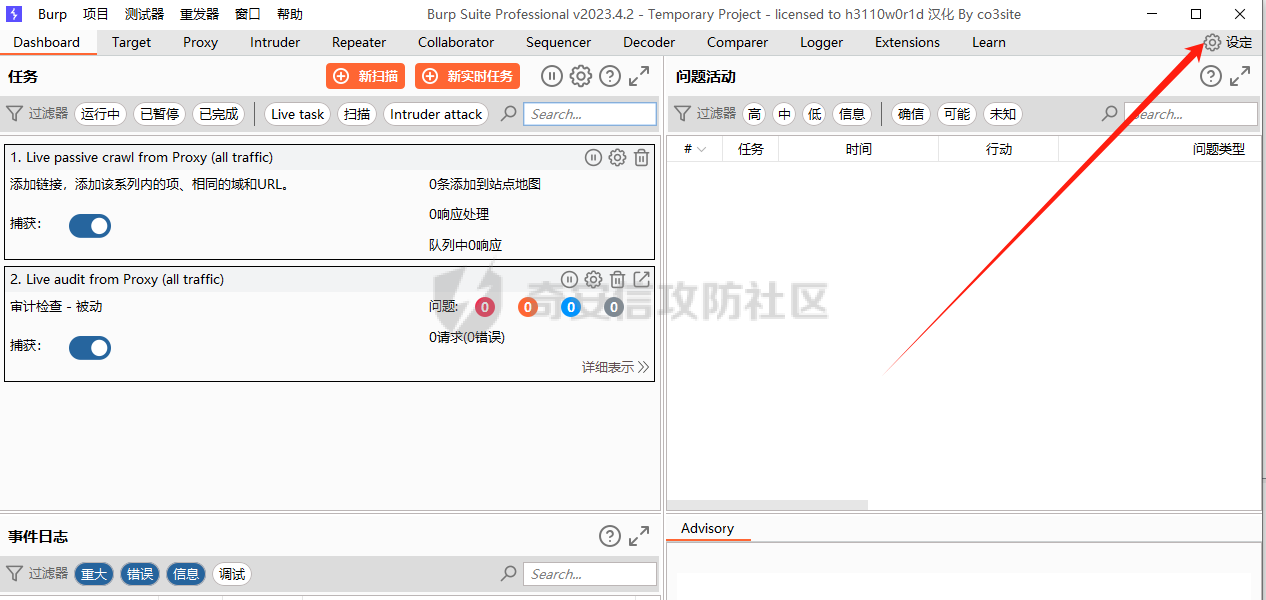The height and width of the screenshot is (600, 1266).
Task: Click the blue low-severity issue count badge
Action: point(571,307)
